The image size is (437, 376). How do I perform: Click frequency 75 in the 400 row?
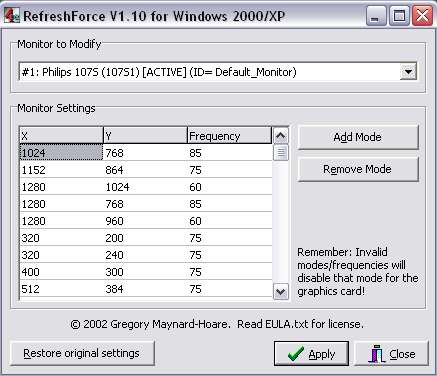click(x=229, y=272)
